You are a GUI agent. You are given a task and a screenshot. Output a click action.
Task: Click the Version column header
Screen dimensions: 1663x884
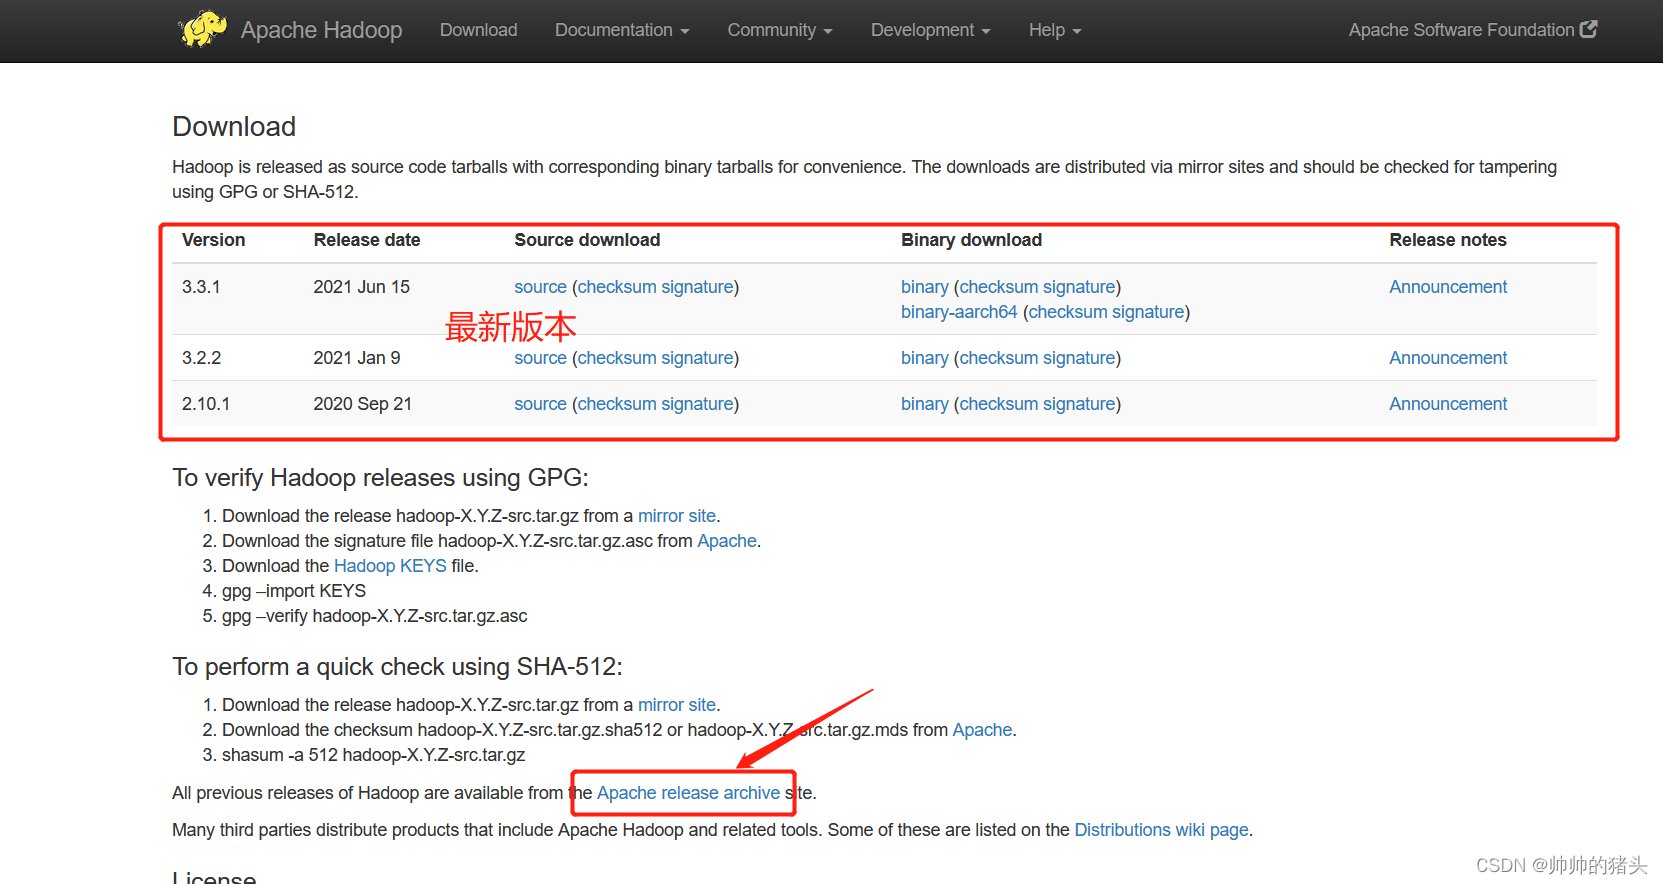click(x=213, y=240)
